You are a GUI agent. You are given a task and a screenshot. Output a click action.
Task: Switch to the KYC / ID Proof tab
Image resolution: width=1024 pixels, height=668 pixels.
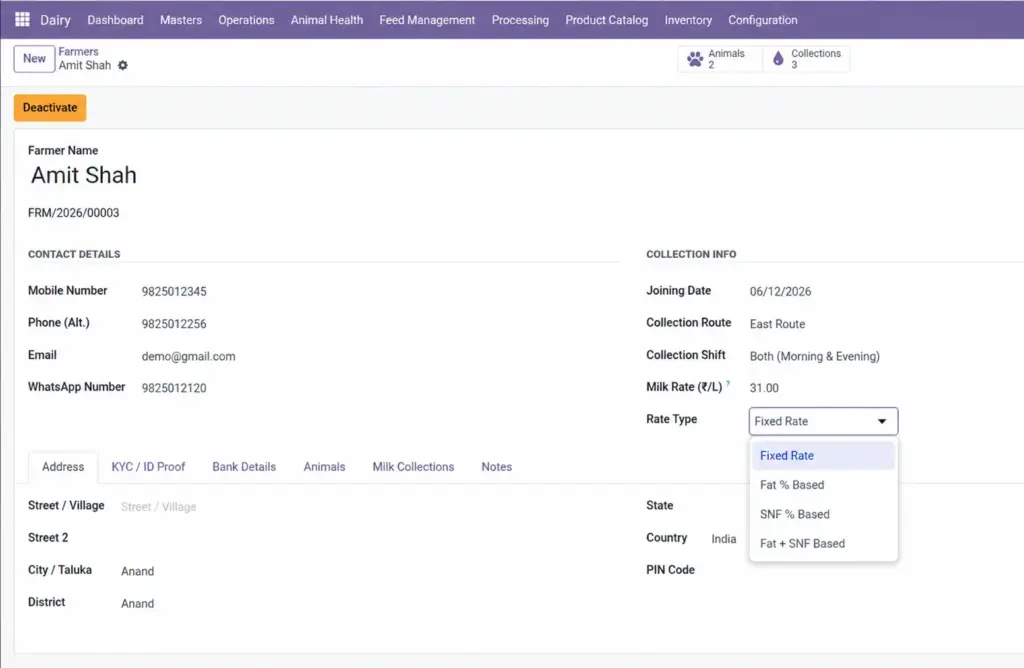click(148, 467)
